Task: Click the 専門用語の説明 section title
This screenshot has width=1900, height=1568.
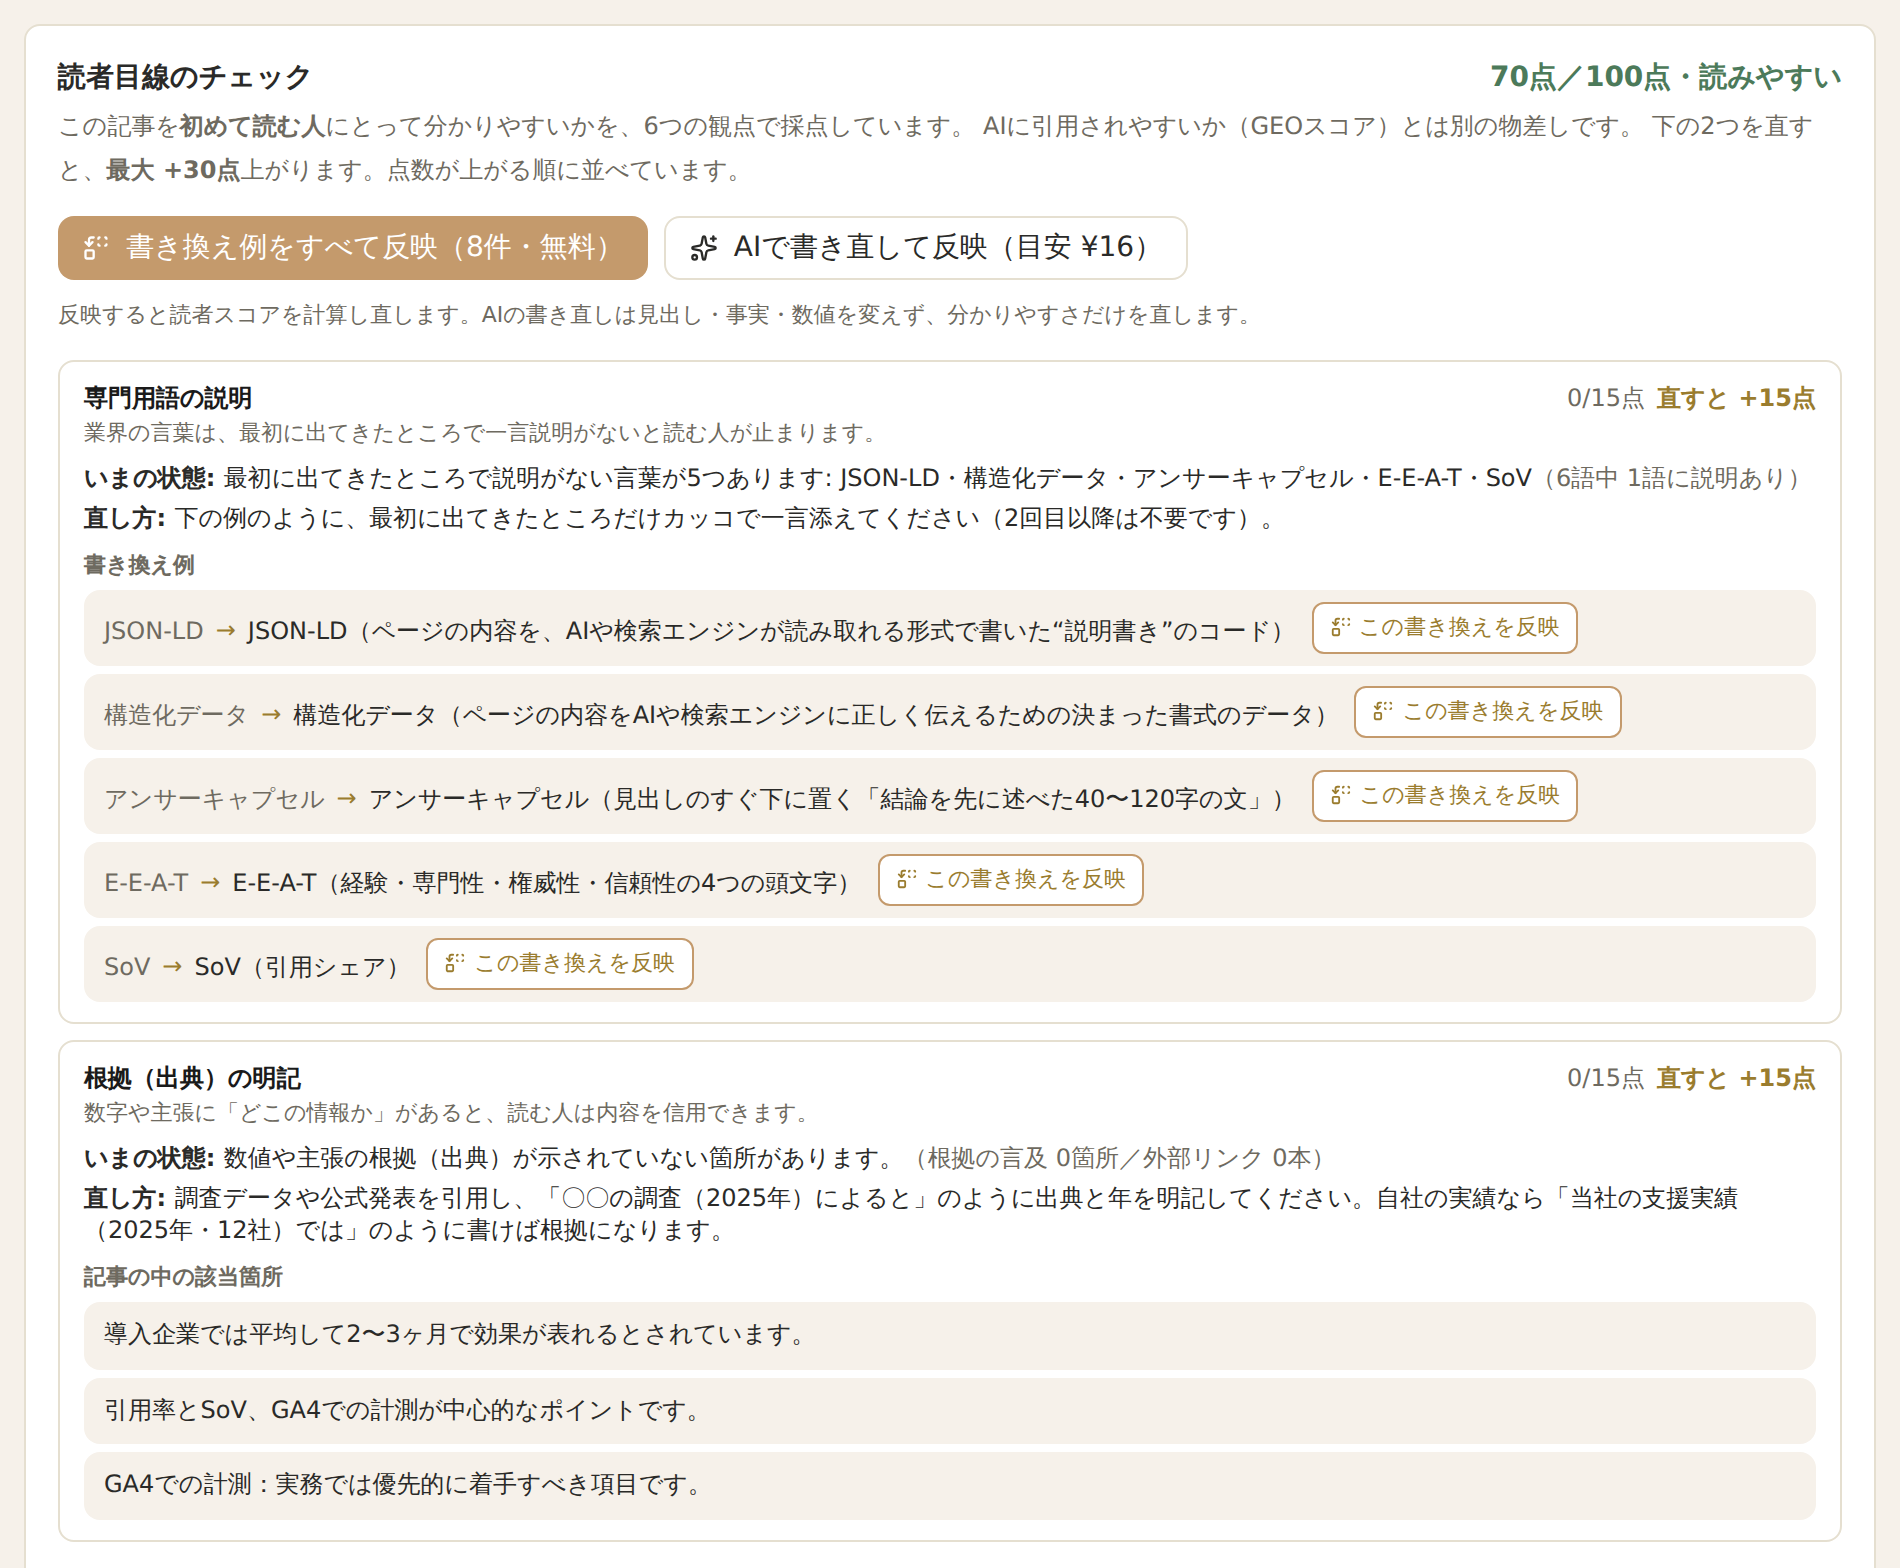Action: tap(168, 398)
